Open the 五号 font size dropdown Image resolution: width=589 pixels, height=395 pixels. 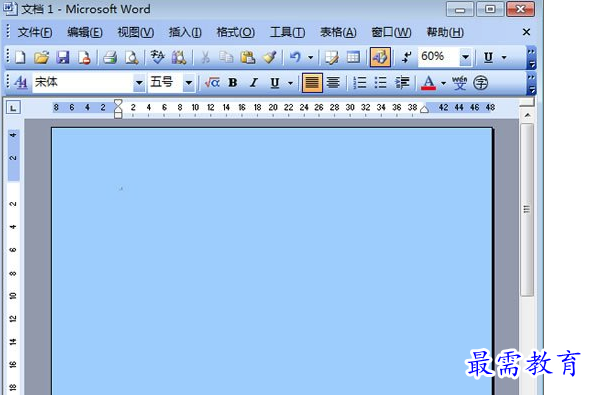(189, 82)
